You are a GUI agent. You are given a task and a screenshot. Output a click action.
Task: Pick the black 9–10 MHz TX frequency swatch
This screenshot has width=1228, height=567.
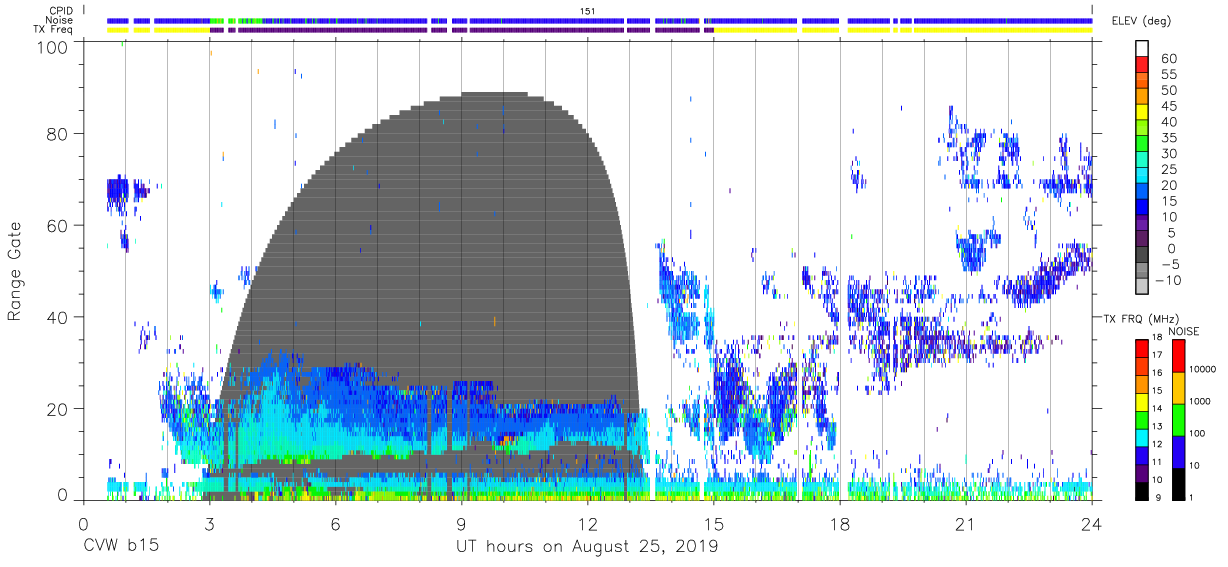tap(1142, 491)
